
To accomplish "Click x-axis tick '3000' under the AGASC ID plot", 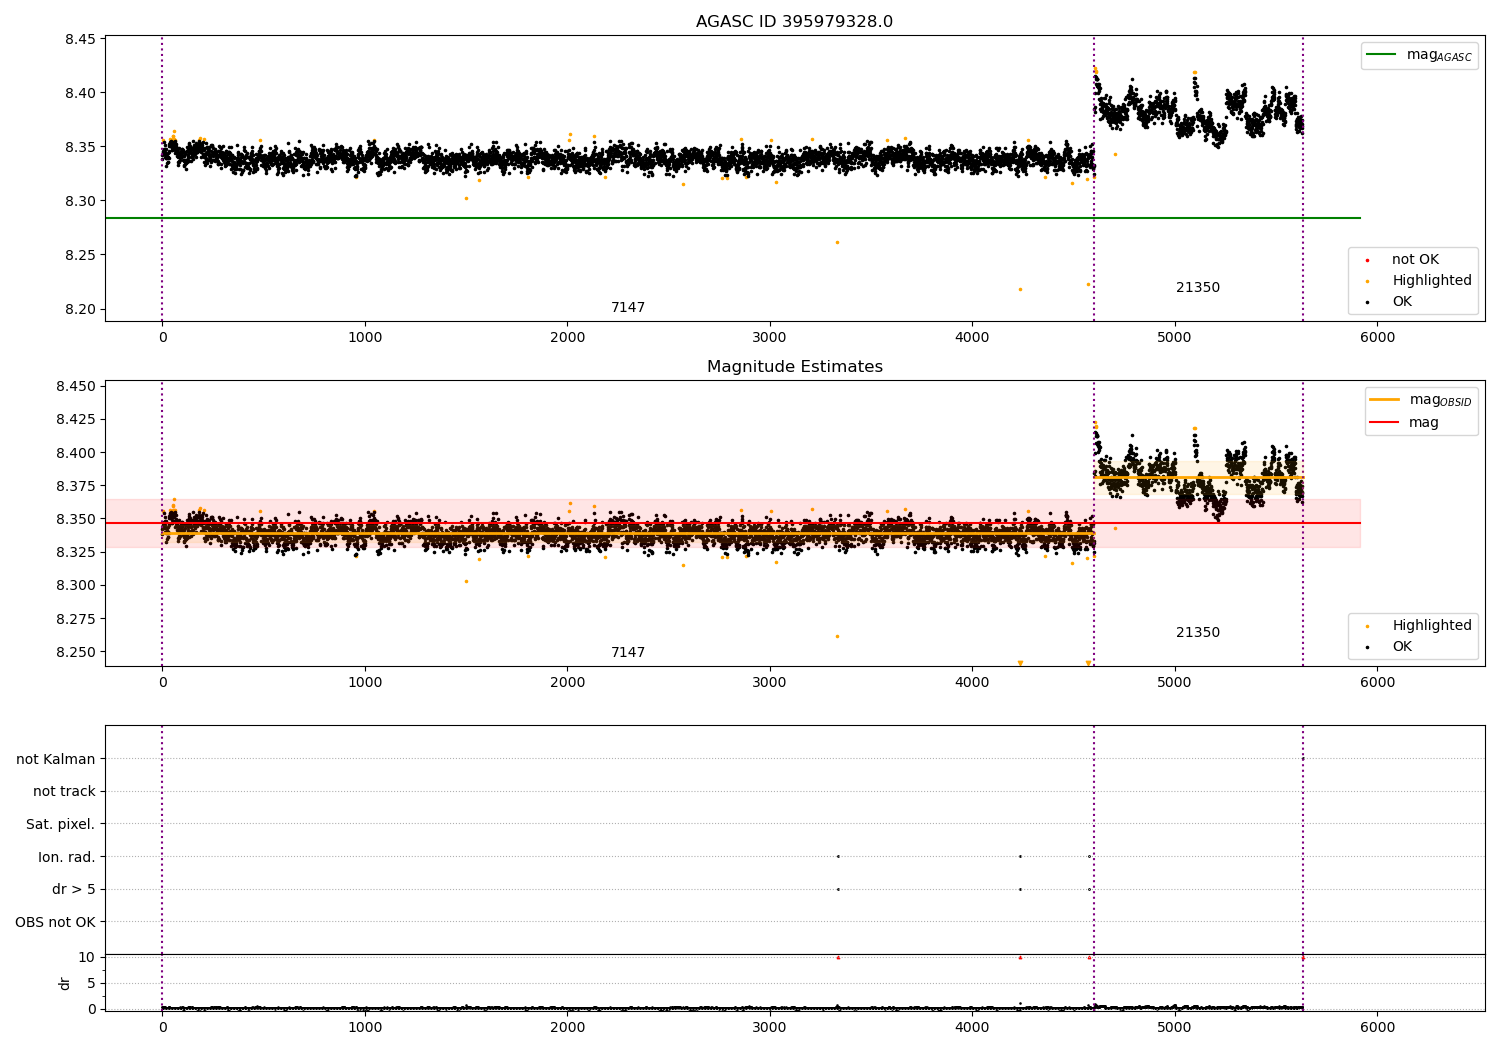I will [769, 338].
